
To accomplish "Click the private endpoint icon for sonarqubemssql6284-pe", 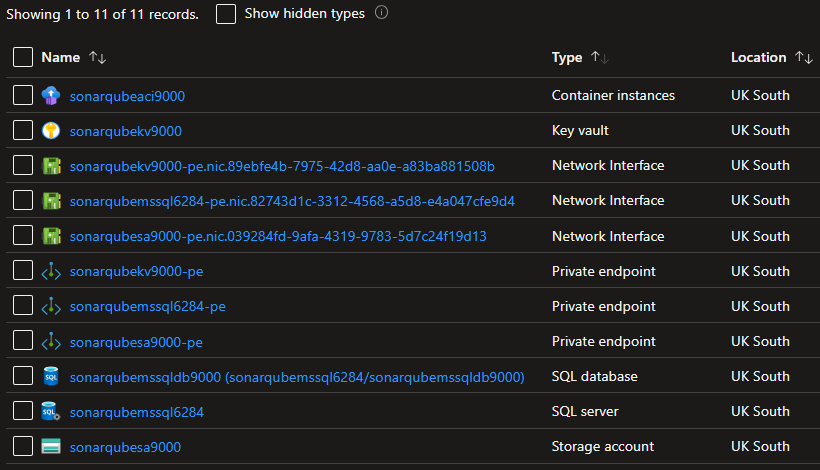I will pyautogui.click(x=51, y=306).
